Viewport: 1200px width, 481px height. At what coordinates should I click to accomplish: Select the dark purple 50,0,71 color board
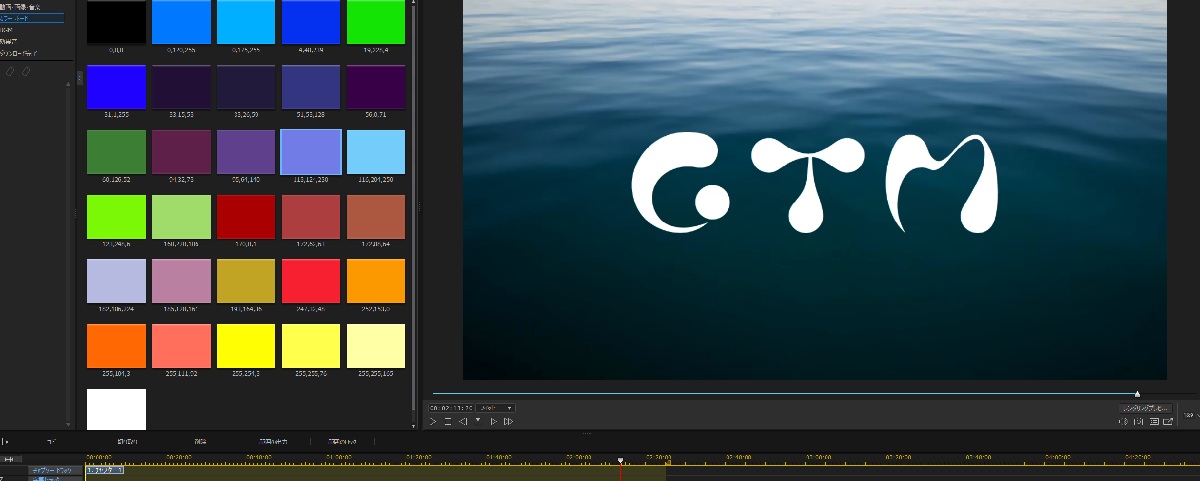point(376,87)
